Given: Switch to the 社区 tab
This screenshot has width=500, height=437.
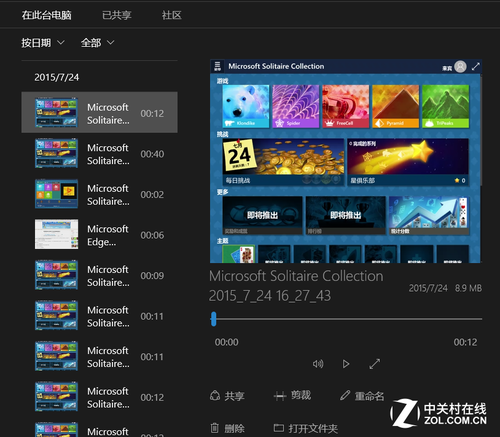Looking at the screenshot, I should coord(172,15).
